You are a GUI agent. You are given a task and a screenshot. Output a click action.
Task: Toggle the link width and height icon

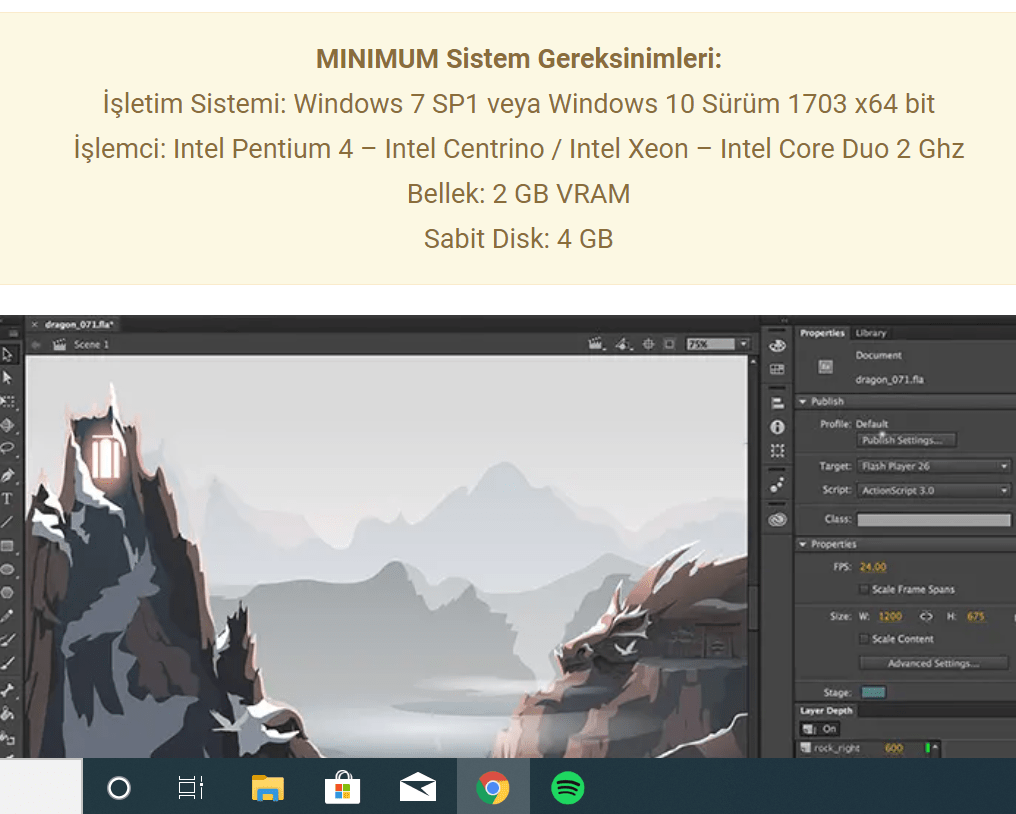point(927,616)
